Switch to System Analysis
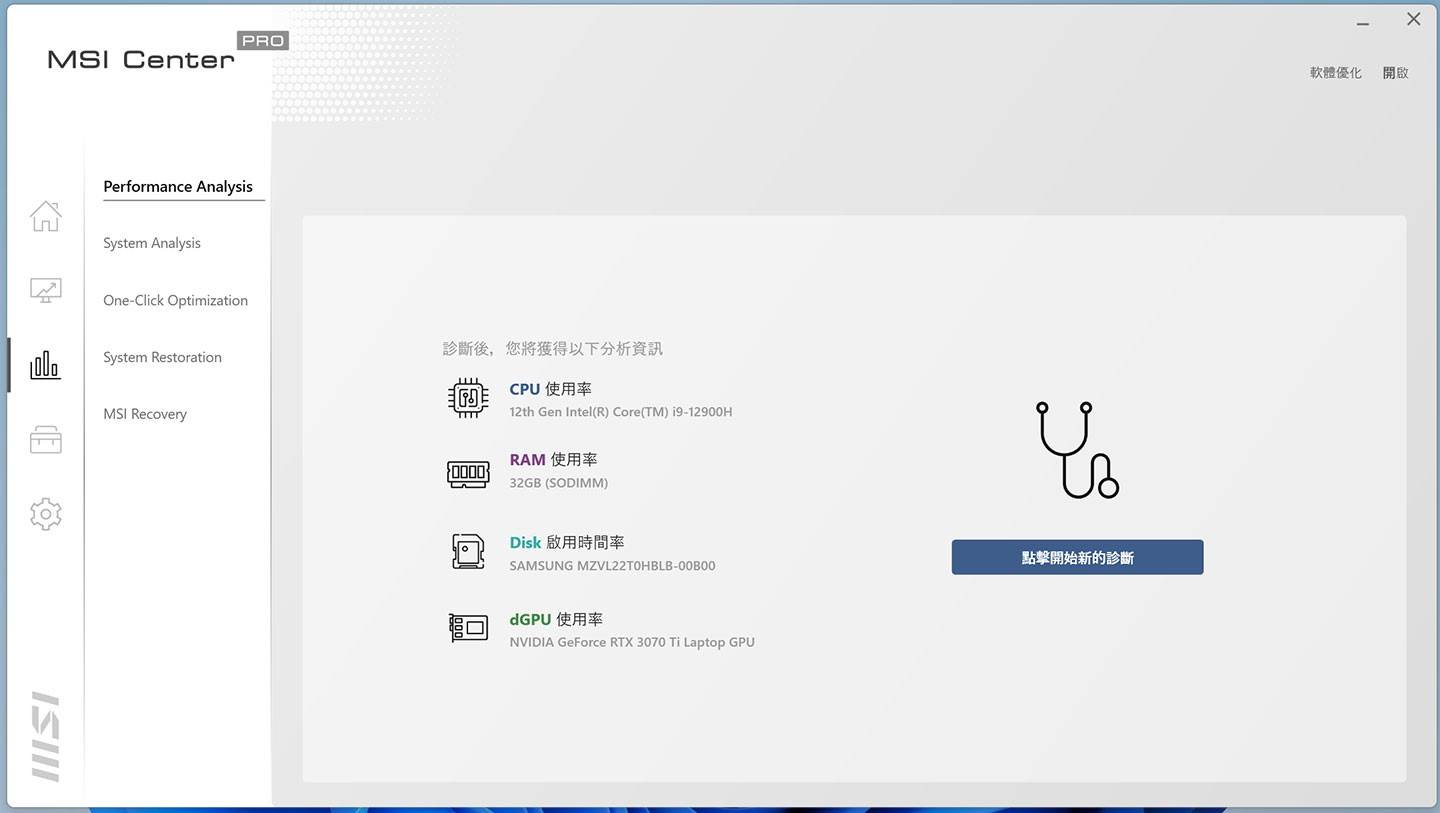The width and height of the screenshot is (1440, 813). [x=152, y=243]
